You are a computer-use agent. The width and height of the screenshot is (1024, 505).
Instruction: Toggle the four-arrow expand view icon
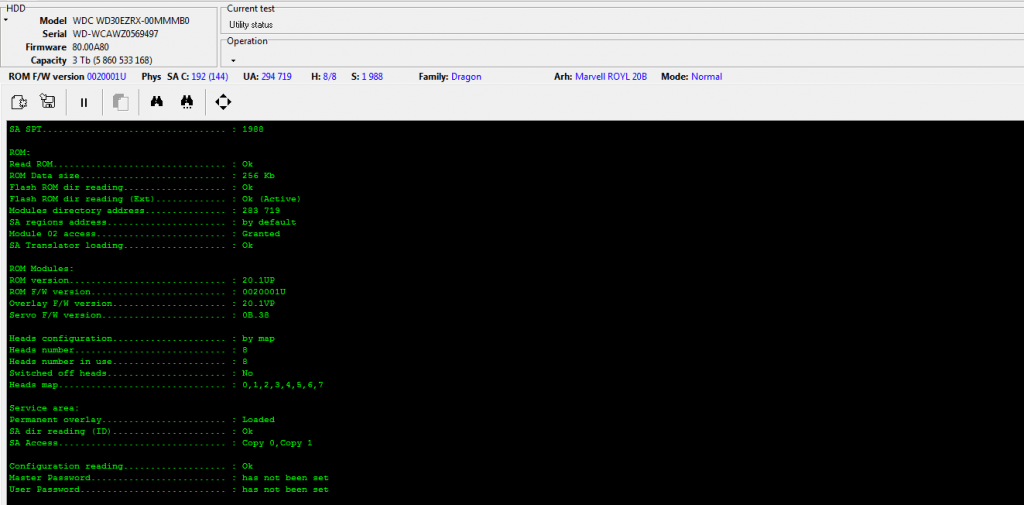(x=223, y=102)
